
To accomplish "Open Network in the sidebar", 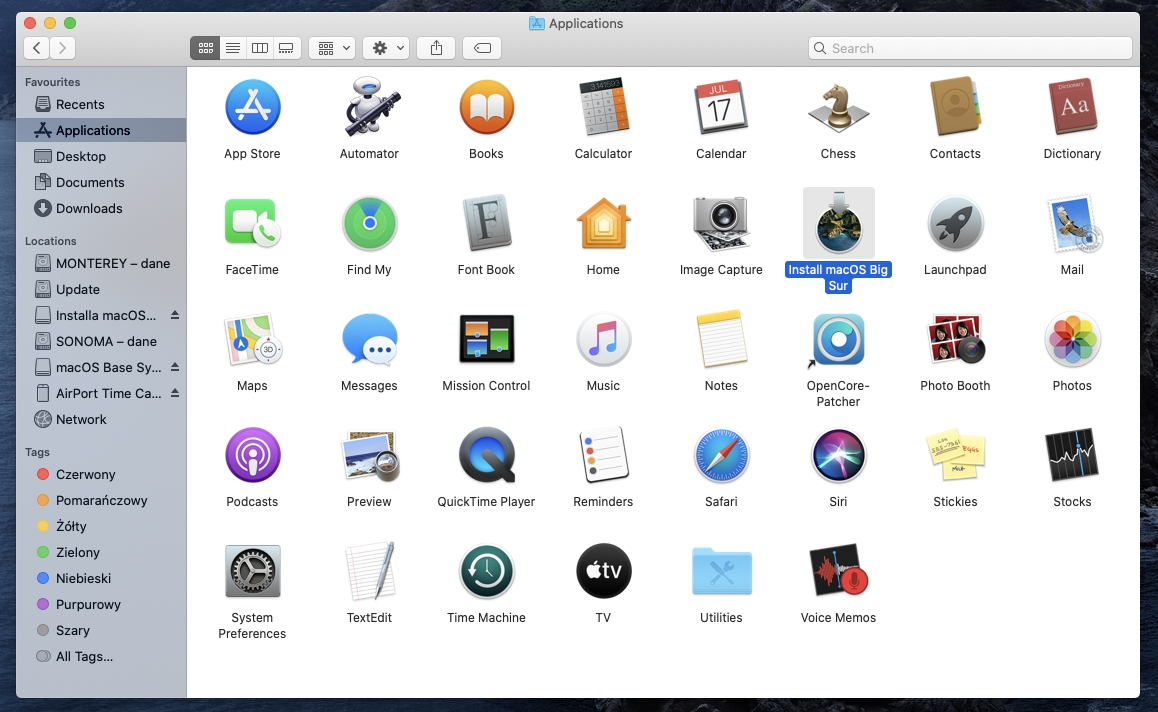I will (x=102, y=419).
